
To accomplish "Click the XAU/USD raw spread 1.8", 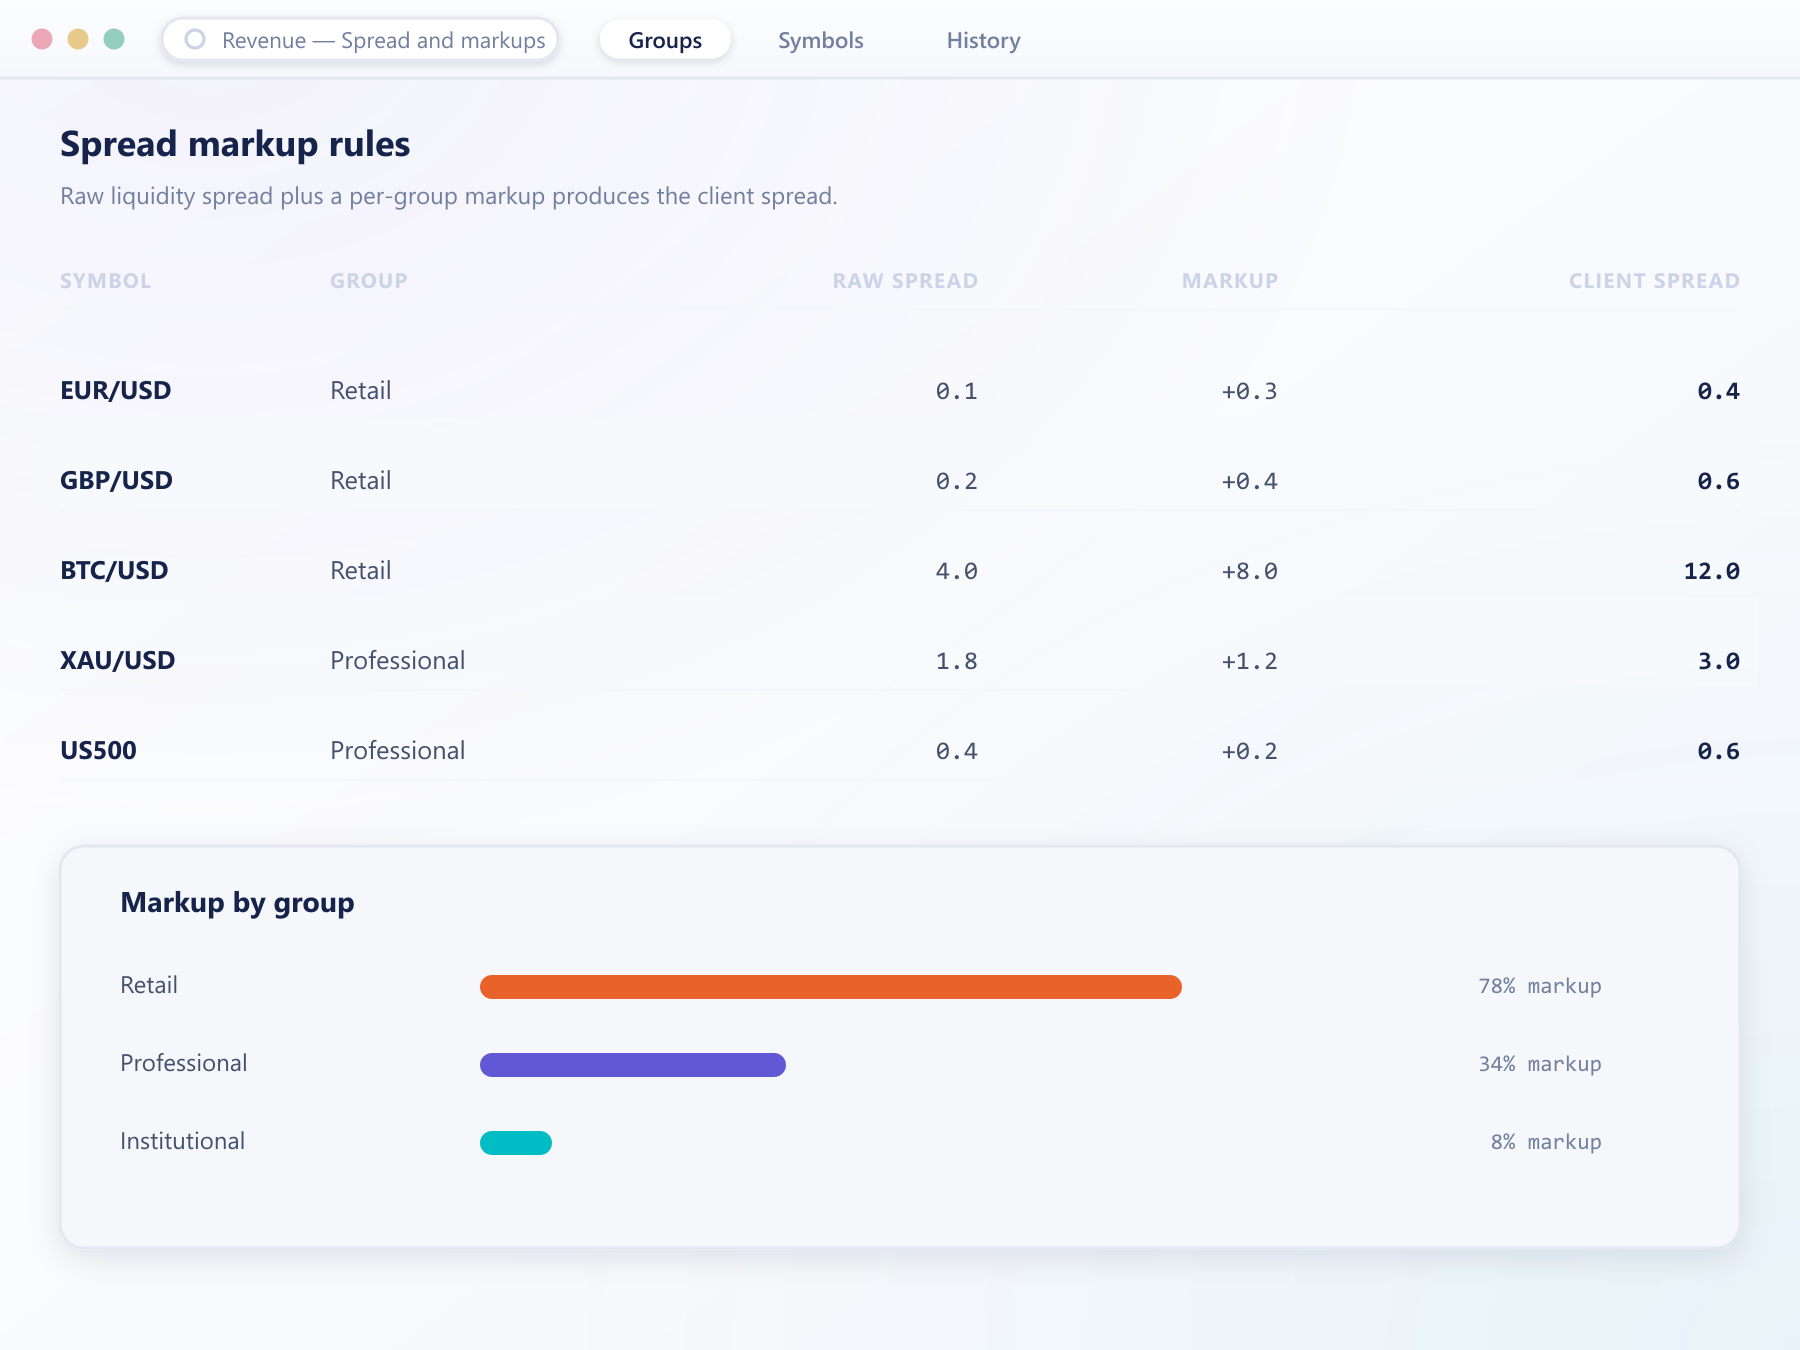I will coord(956,661).
